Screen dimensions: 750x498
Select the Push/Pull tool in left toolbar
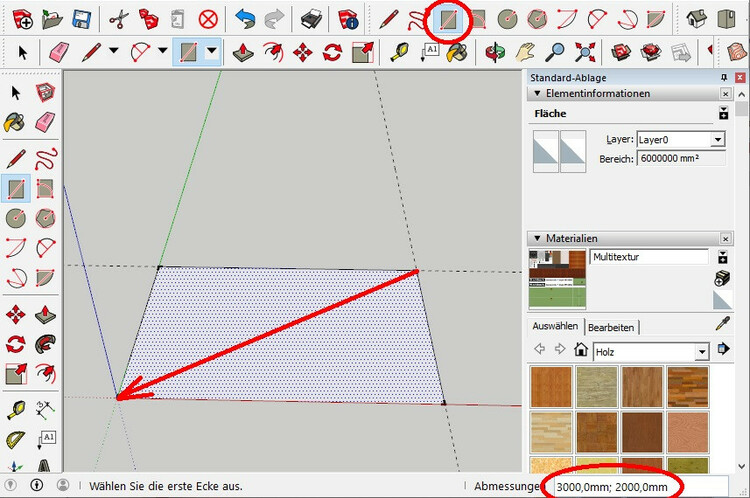click(x=45, y=315)
